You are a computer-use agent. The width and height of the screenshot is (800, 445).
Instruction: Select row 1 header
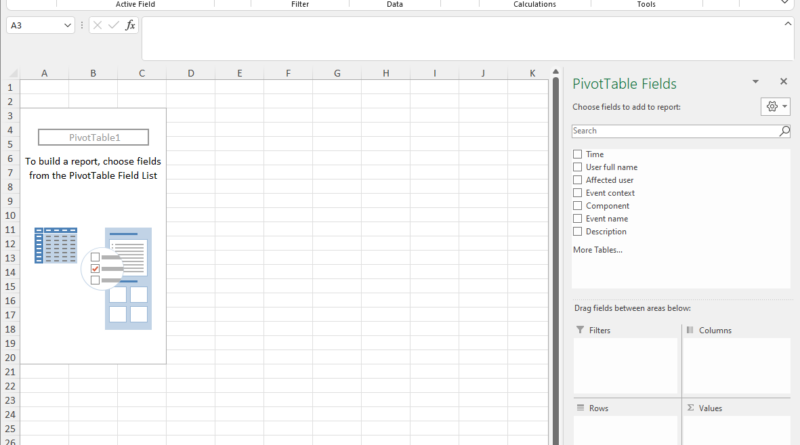pos(10,87)
